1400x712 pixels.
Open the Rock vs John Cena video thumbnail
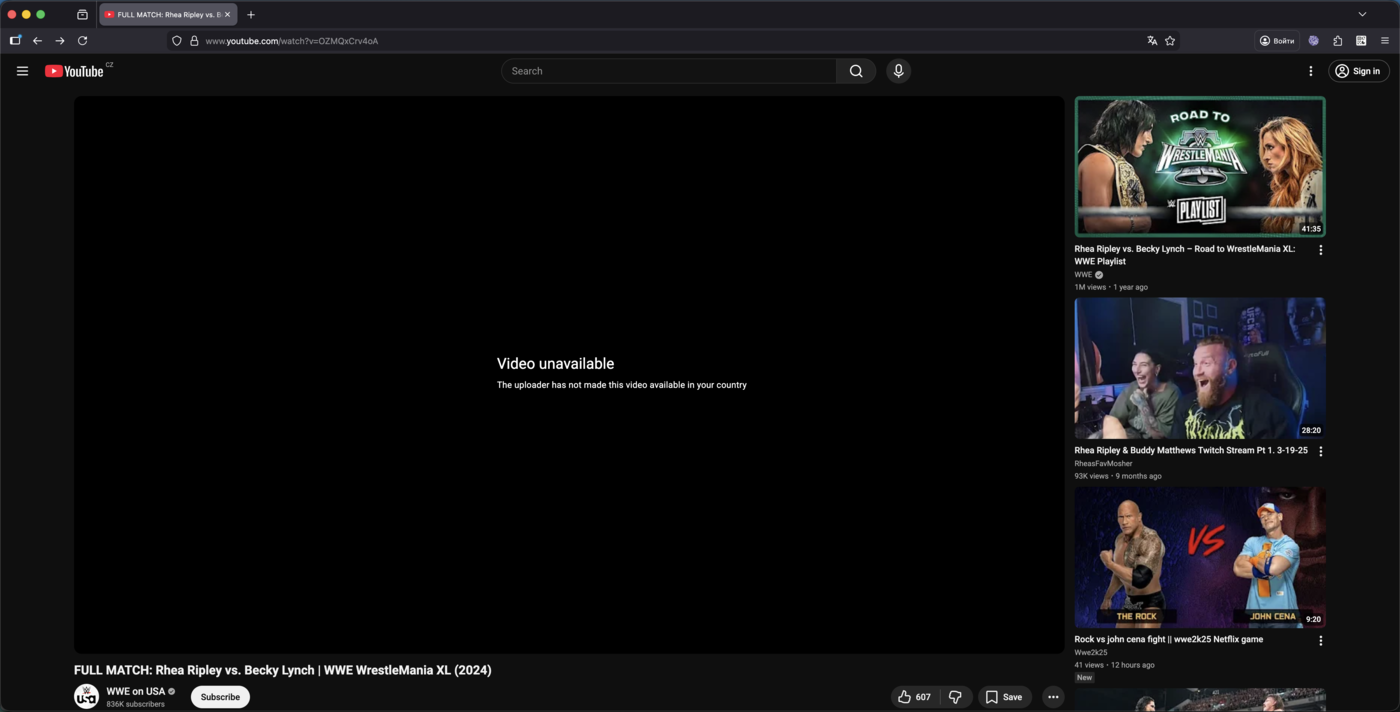click(x=1199, y=557)
